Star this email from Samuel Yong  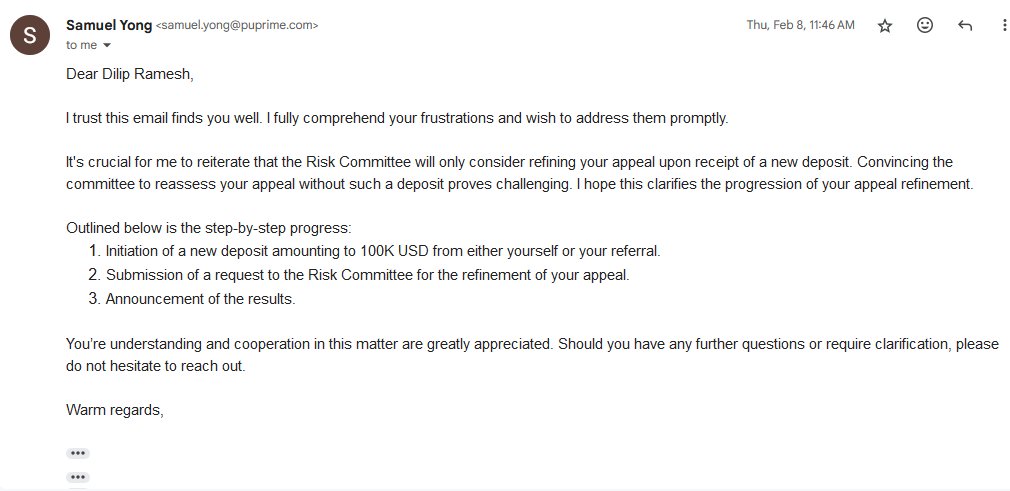[x=885, y=26]
